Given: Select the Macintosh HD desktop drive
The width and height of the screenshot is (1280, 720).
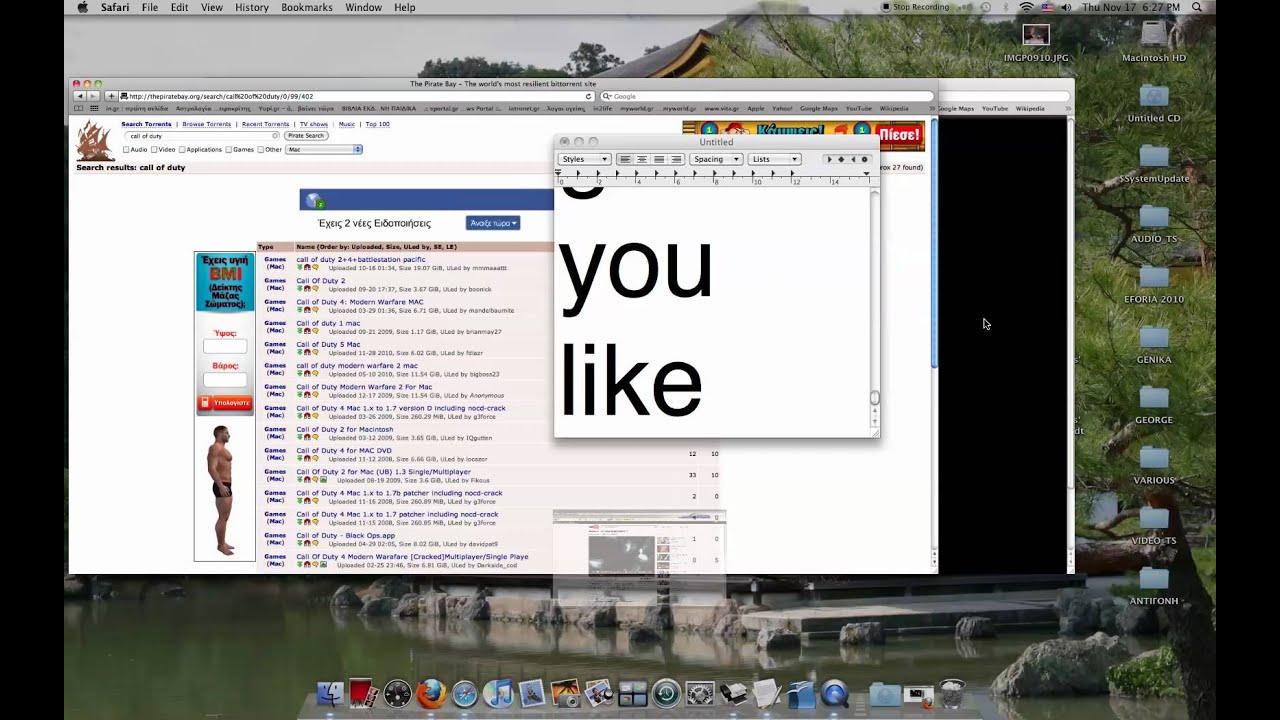Looking at the screenshot, I should [x=1154, y=36].
